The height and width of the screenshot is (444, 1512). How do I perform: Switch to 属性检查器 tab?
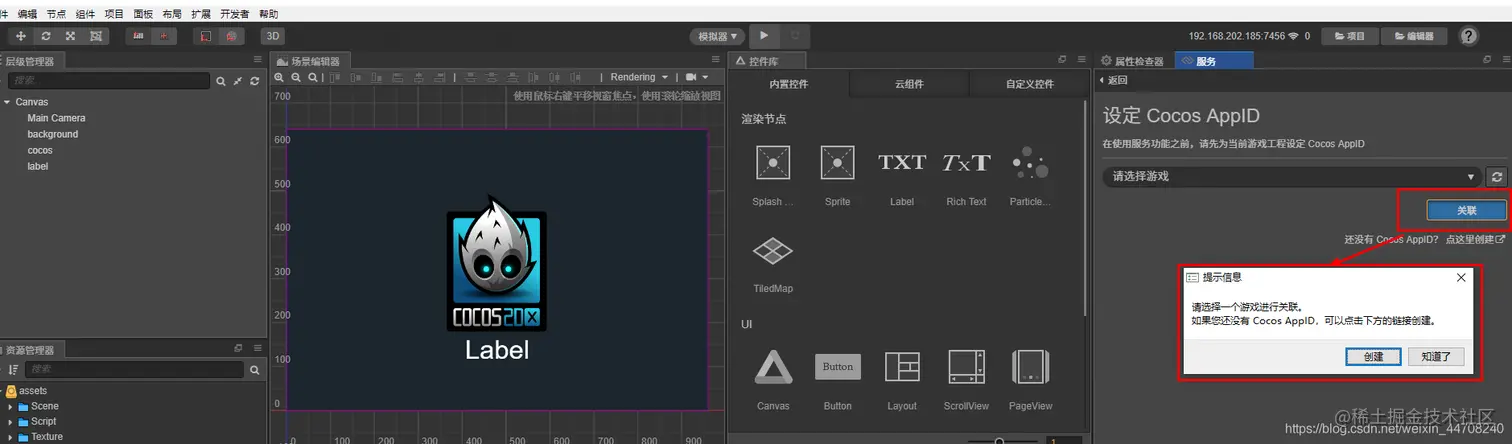tap(1132, 61)
